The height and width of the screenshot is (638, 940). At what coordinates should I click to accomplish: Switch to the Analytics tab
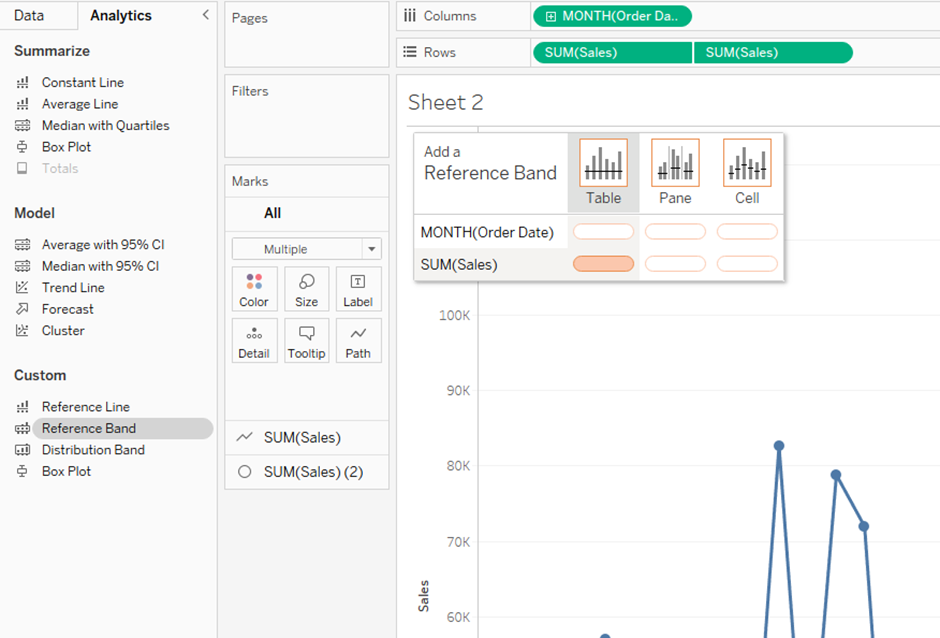pos(121,15)
